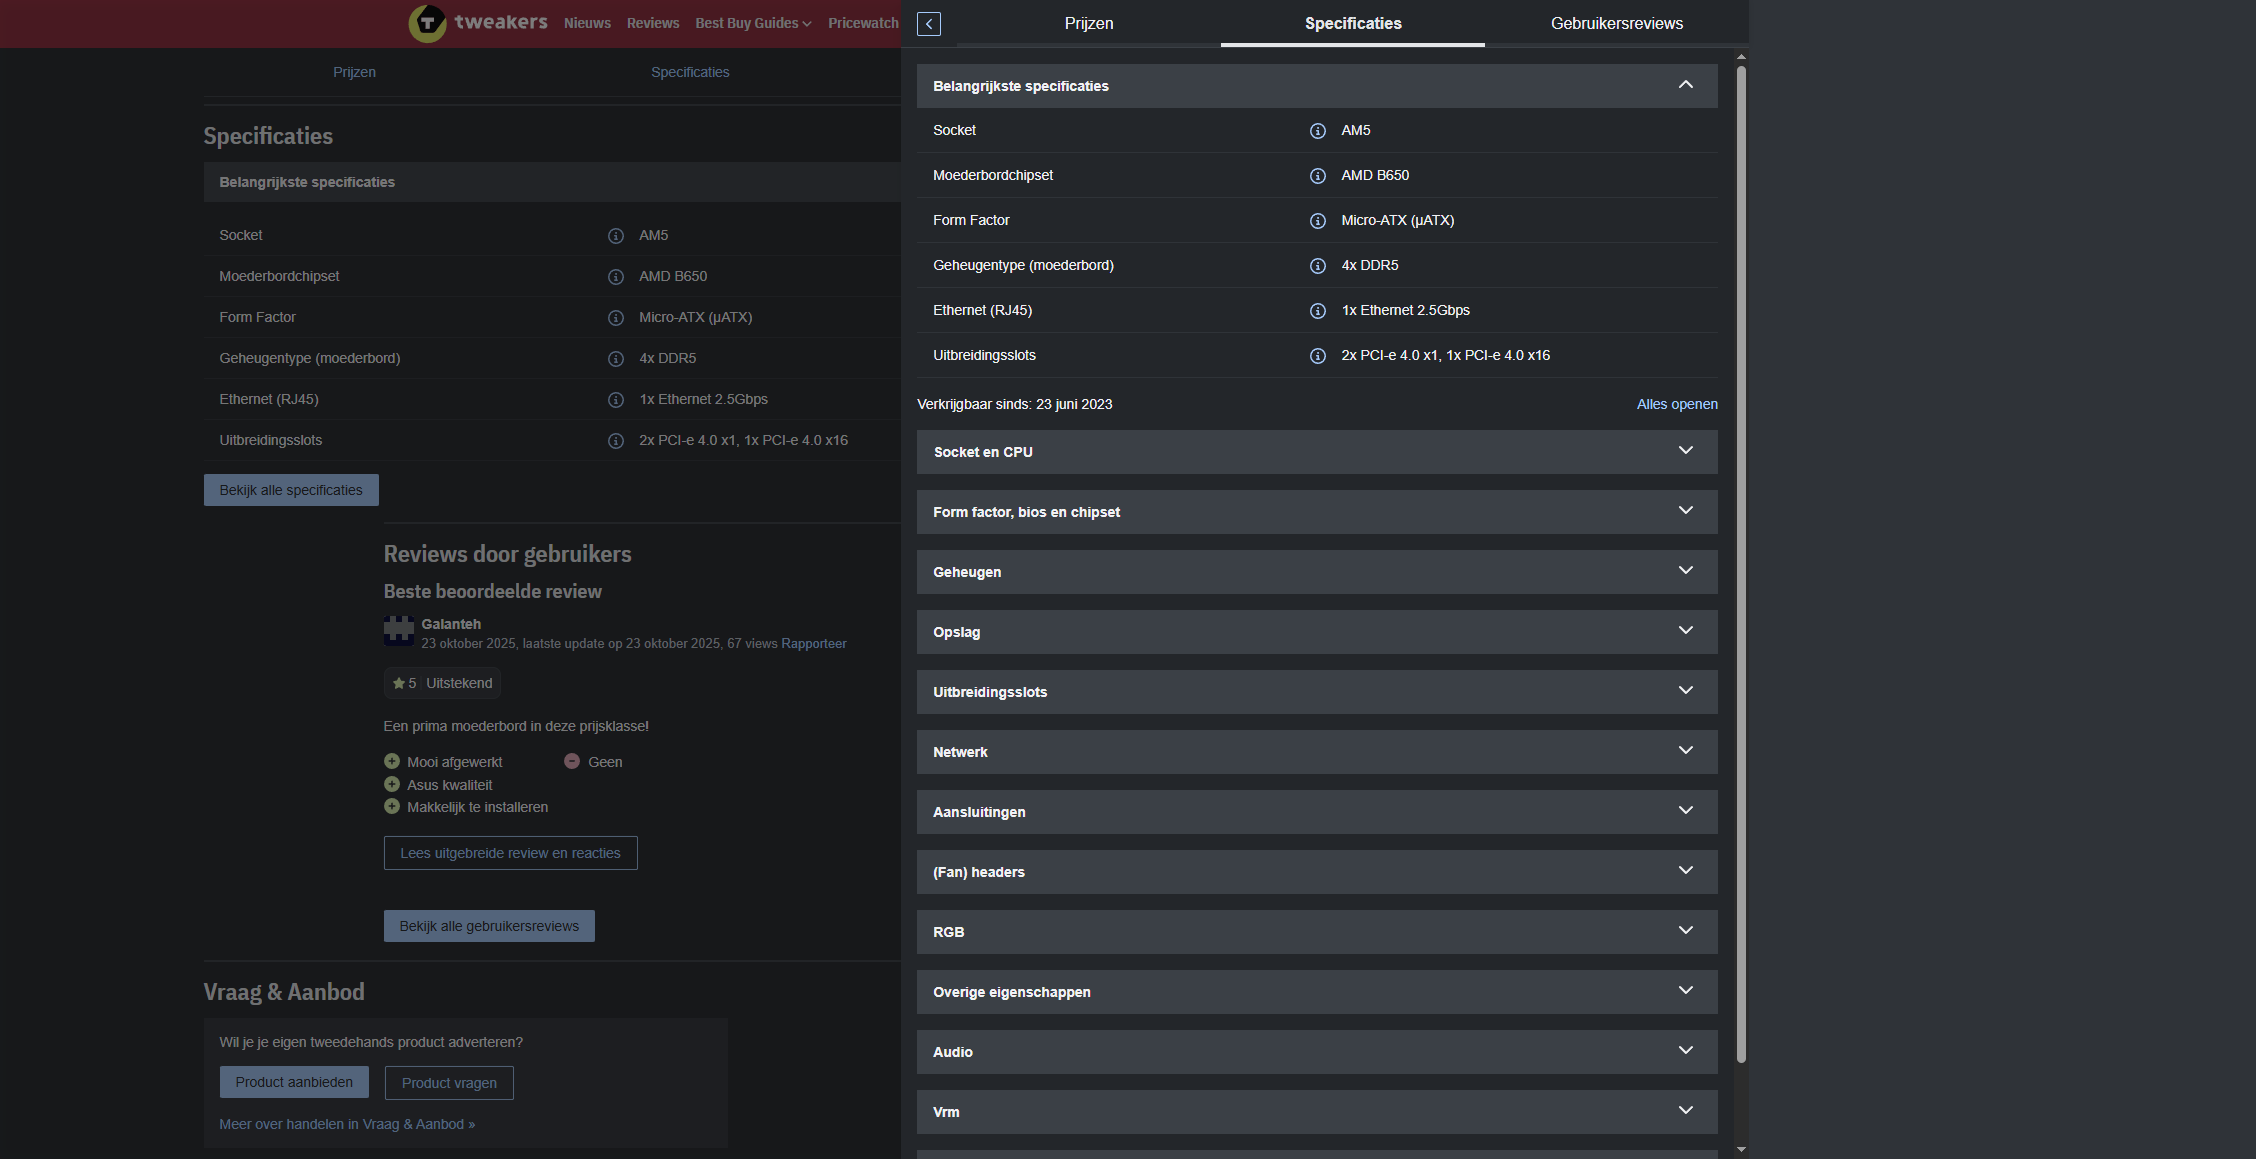Click info icon for Ethernet 2.5Gbps row
The width and height of the screenshot is (2256, 1159).
pos(1318,311)
